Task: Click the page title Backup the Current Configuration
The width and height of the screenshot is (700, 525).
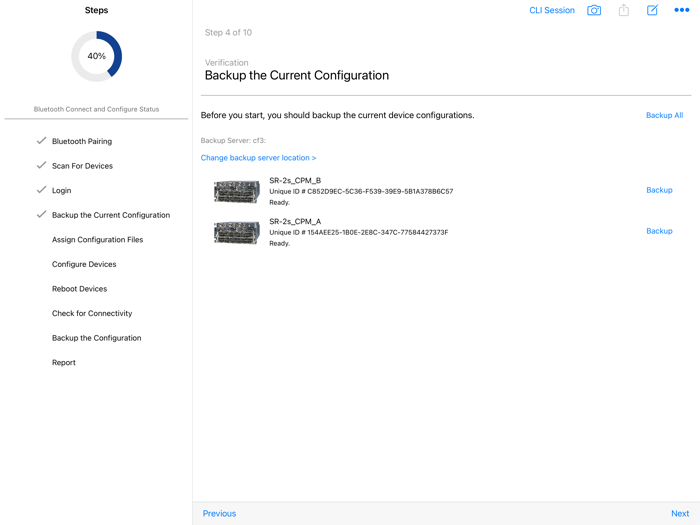Action: (297, 75)
